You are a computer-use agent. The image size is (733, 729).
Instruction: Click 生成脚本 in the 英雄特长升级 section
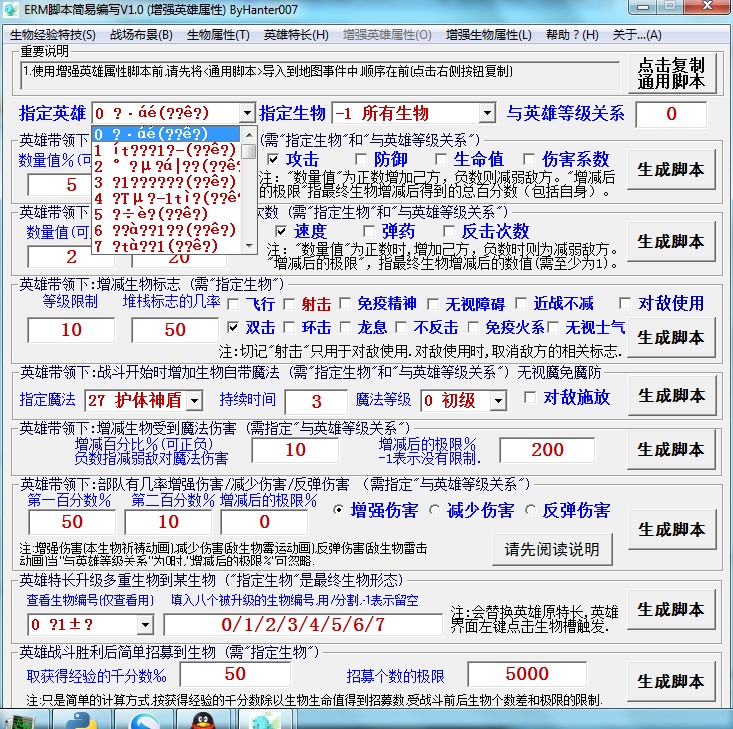click(671, 609)
